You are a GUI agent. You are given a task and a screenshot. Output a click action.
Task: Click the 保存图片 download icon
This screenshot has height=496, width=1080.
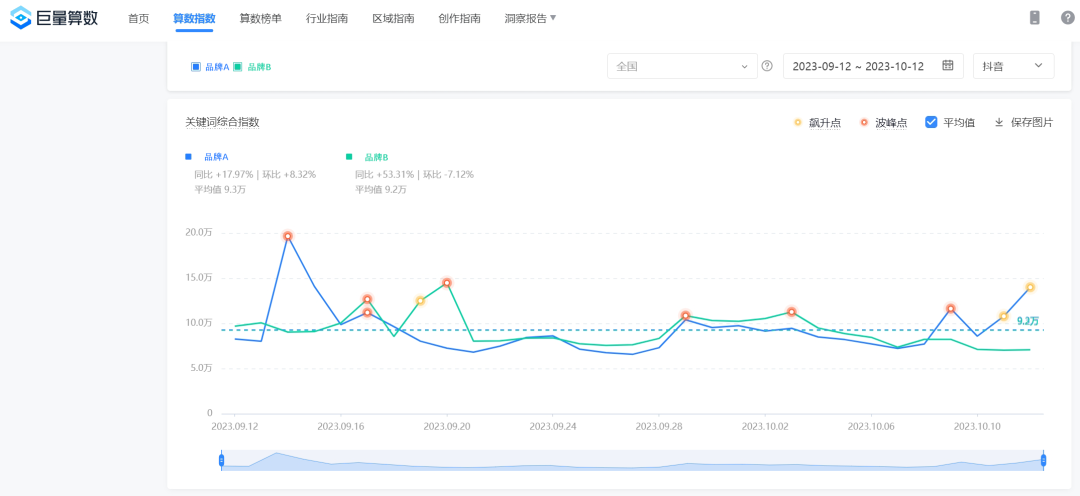pyautogui.click(x=999, y=123)
